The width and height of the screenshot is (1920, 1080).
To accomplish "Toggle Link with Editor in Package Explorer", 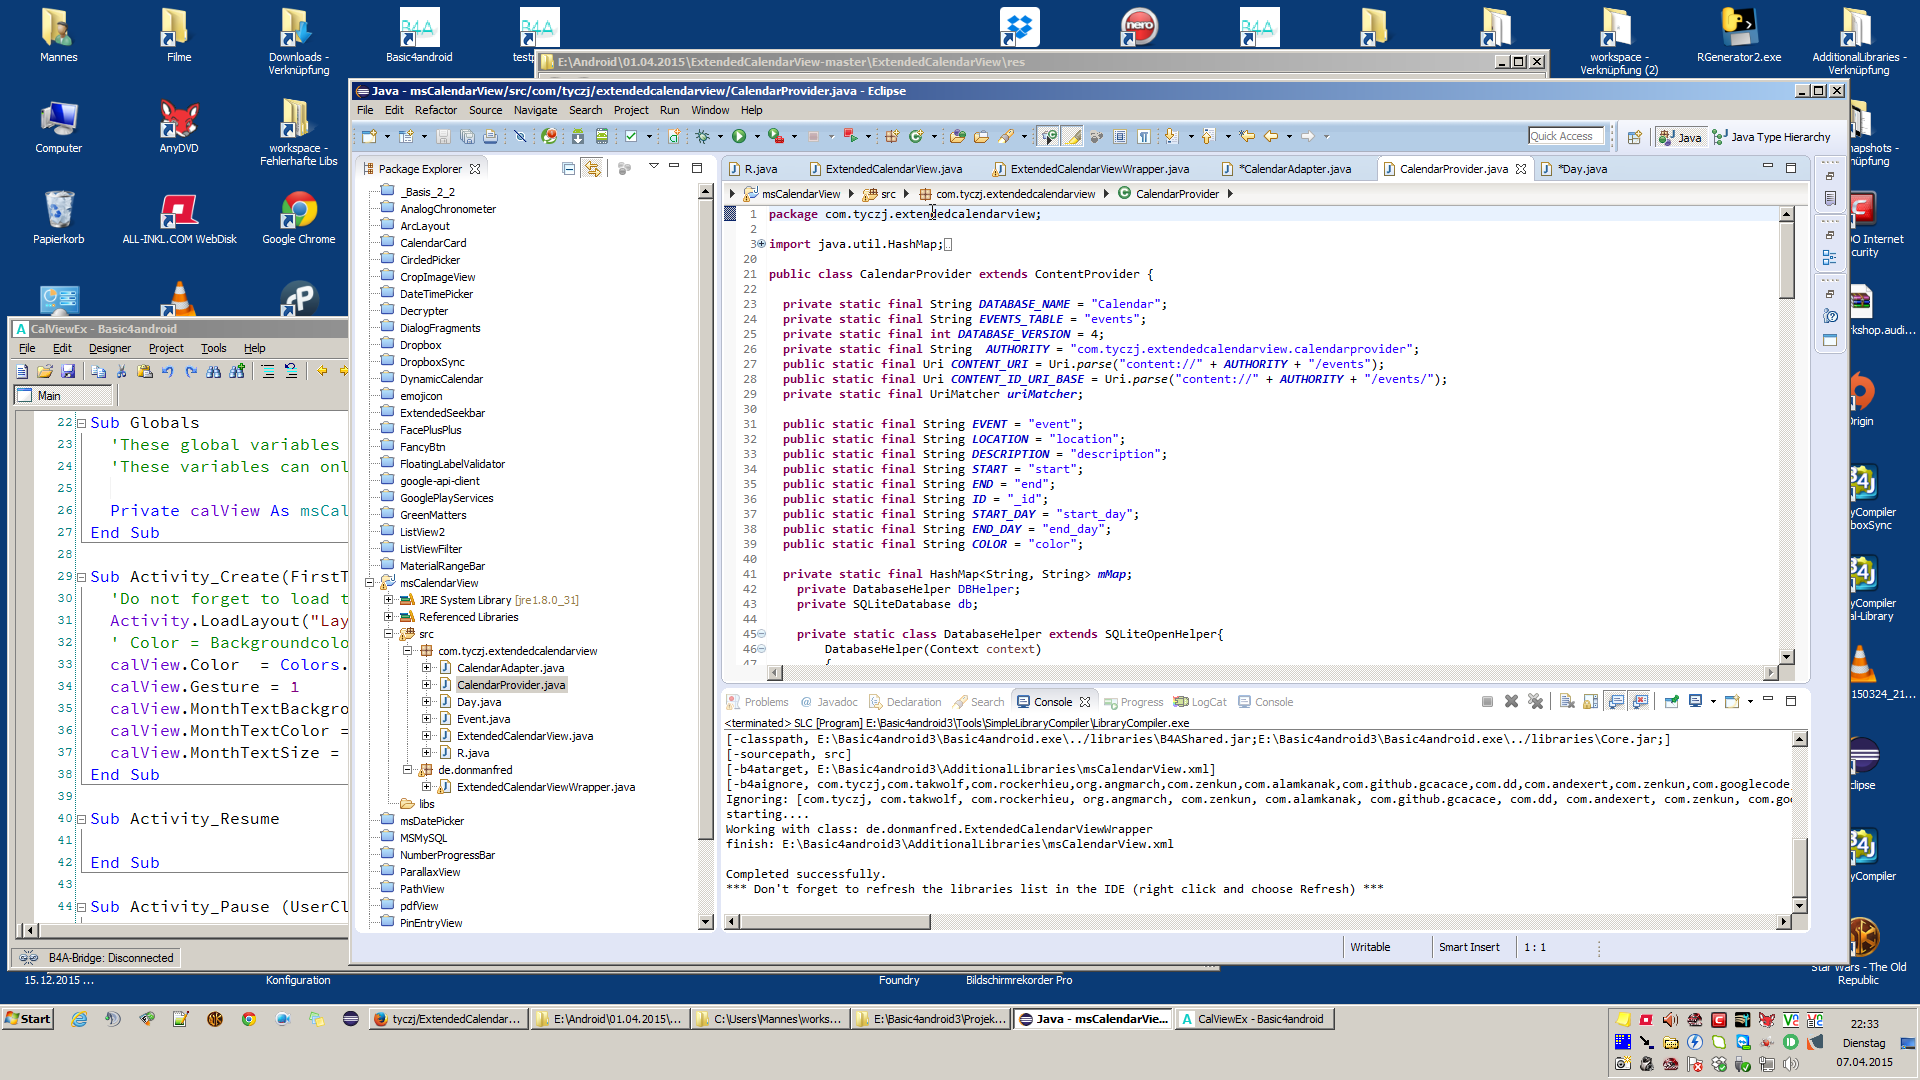I will [x=593, y=169].
